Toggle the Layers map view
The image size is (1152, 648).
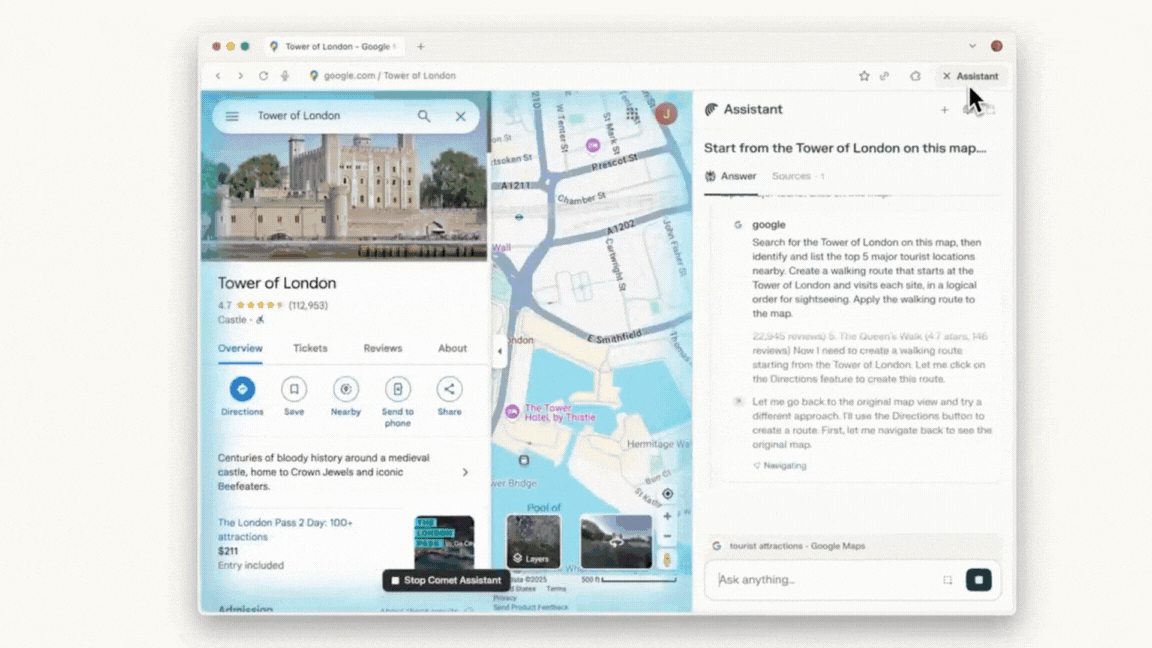pyautogui.click(x=533, y=542)
